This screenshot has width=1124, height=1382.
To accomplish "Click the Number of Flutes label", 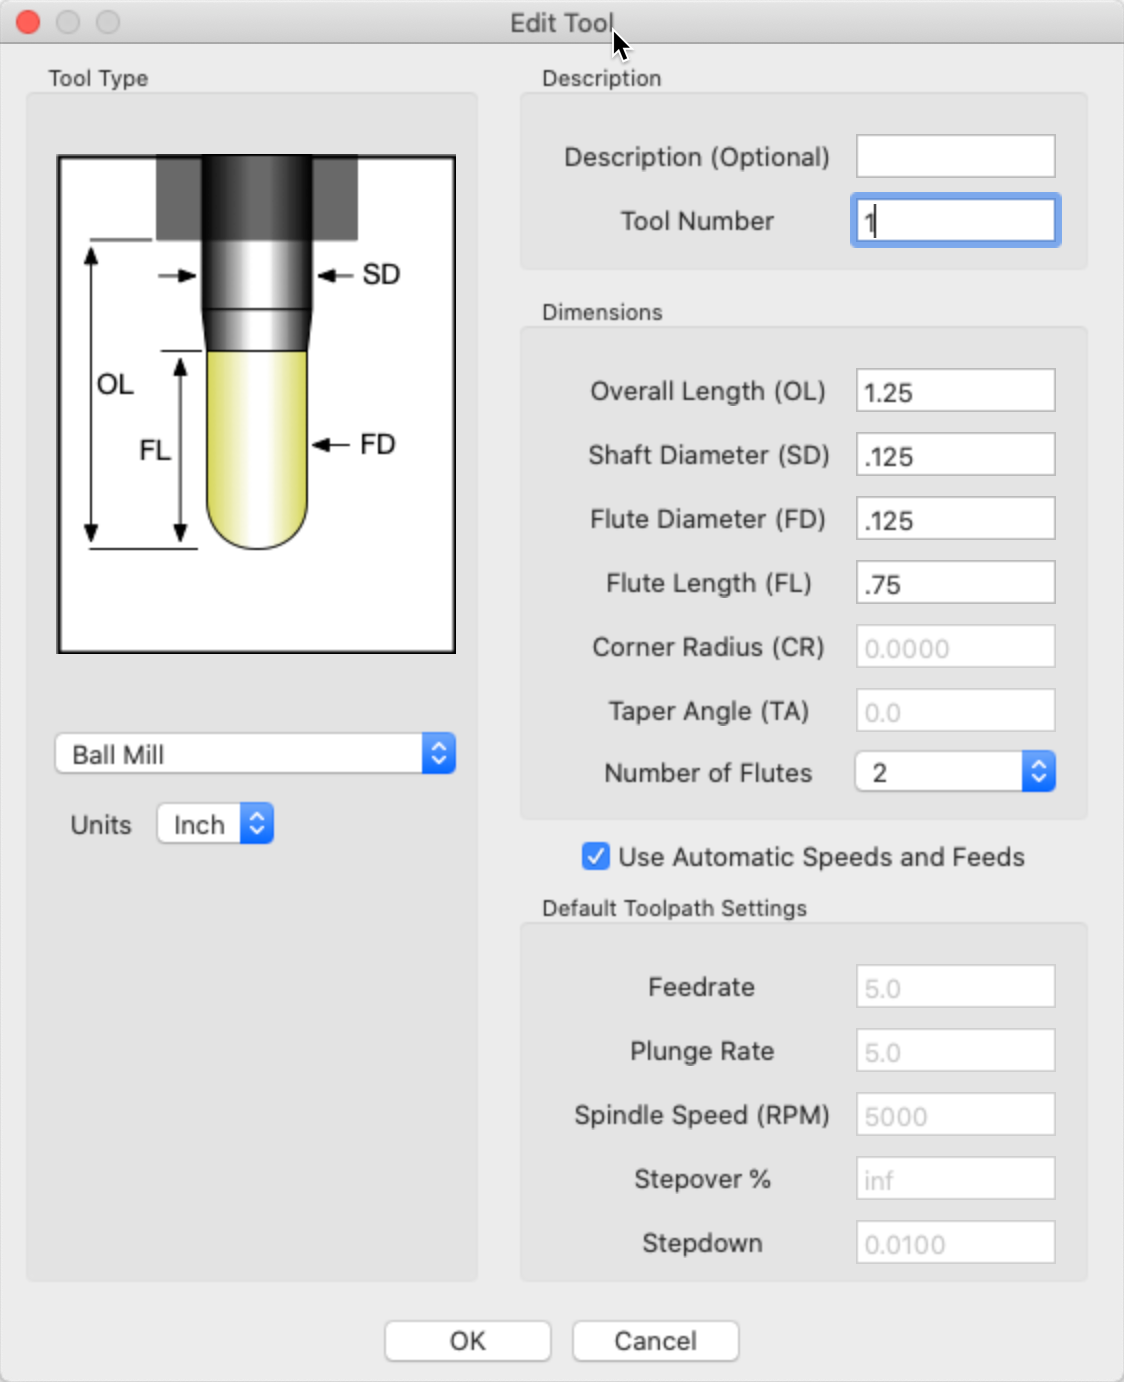I will click(708, 773).
